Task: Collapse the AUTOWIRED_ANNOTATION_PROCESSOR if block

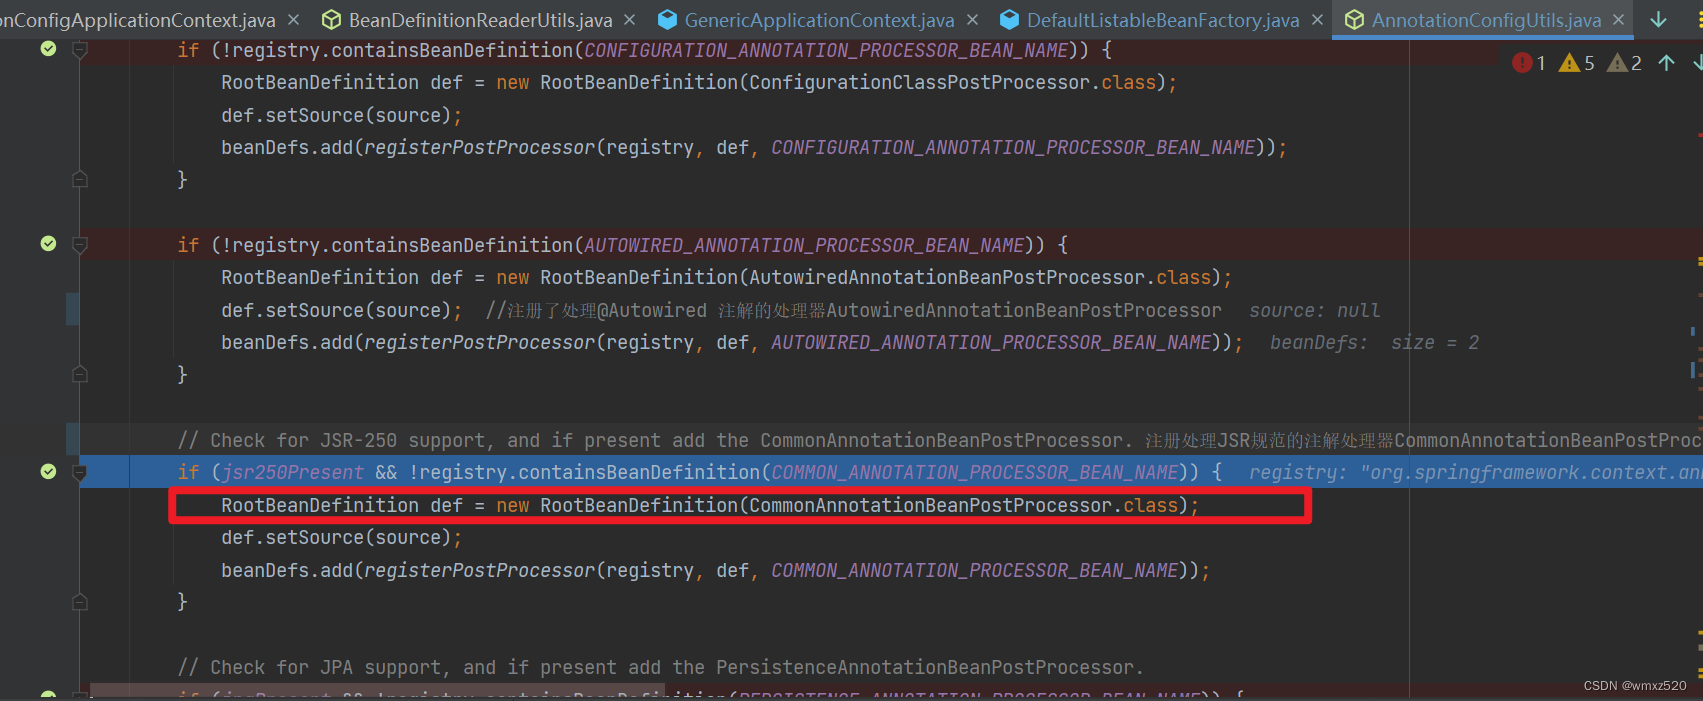Action: pos(80,244)
